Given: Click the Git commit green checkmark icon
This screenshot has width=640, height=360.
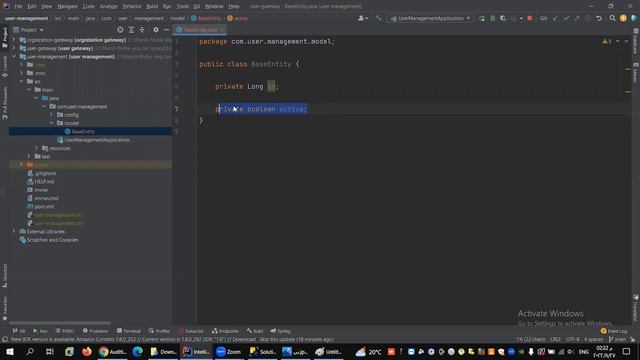Looking at the screenshot, I should 566,18.
